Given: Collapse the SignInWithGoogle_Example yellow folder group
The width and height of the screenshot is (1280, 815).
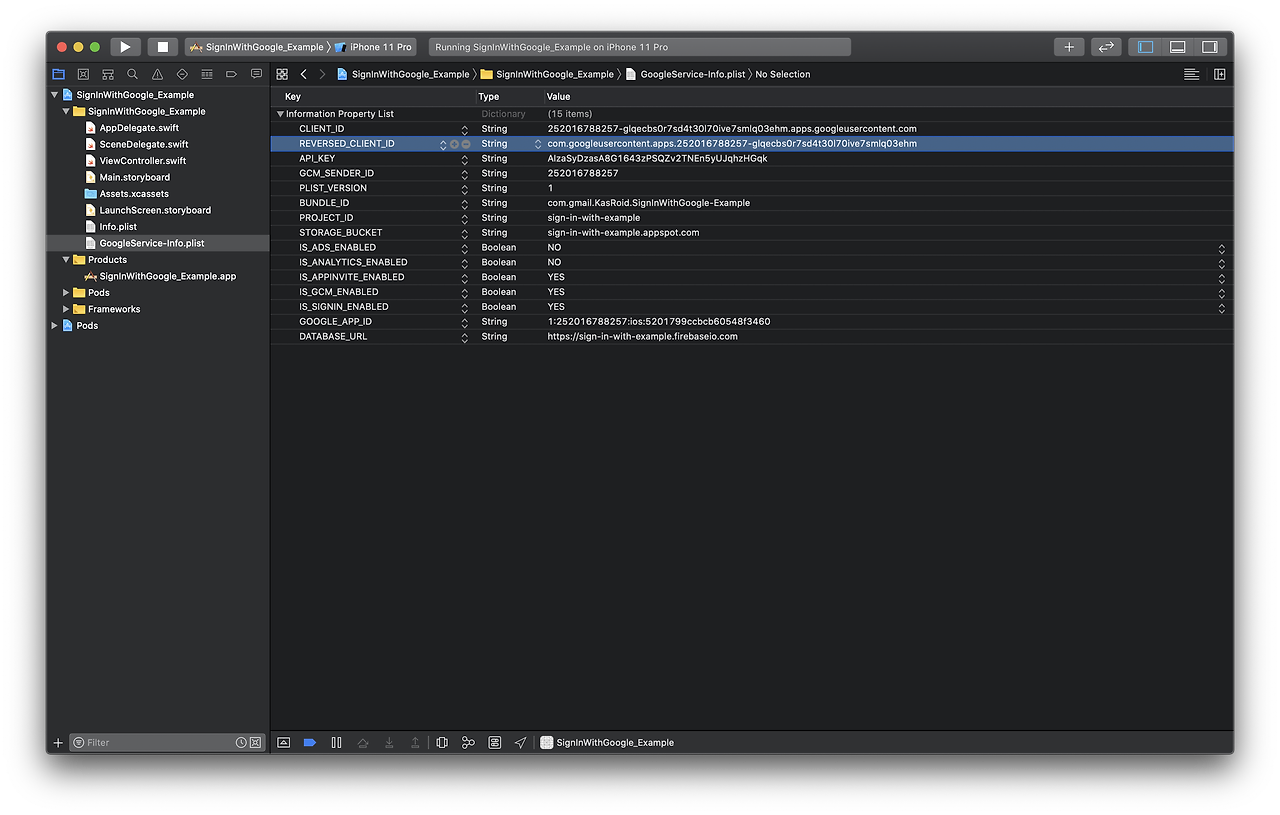Looking at the screenshot, I should (66, 111).
